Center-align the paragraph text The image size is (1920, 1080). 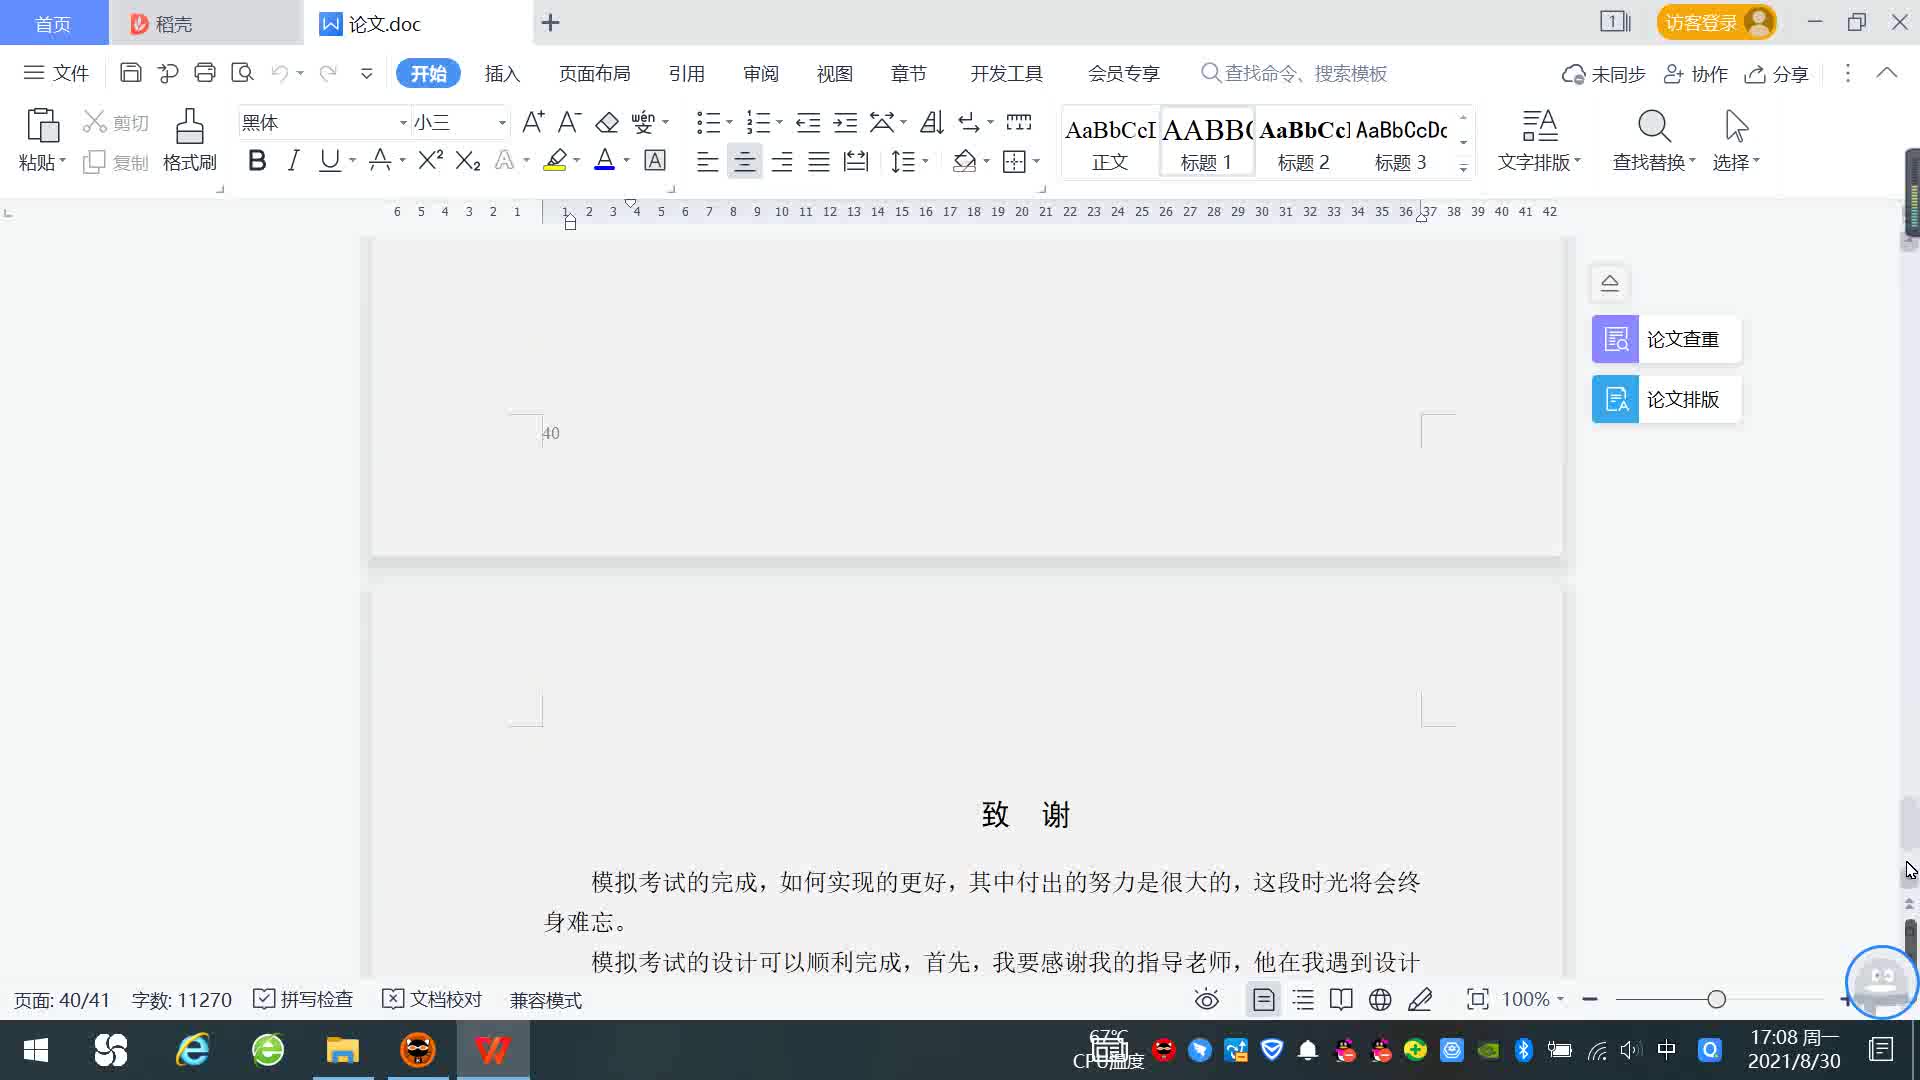point(744,162)
